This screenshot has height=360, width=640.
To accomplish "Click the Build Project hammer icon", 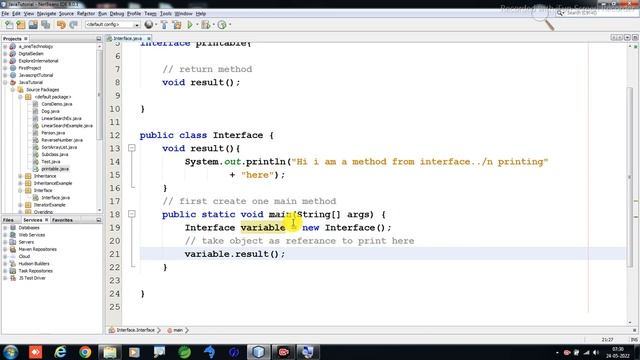I will pos(164,25).
